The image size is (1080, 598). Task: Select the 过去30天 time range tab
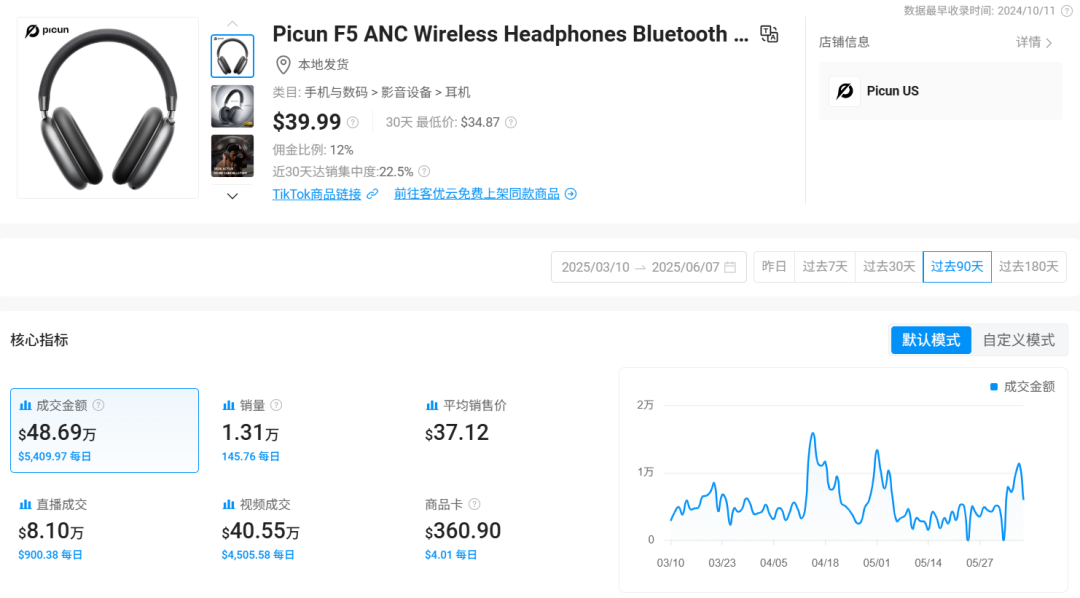click(889, 267)
